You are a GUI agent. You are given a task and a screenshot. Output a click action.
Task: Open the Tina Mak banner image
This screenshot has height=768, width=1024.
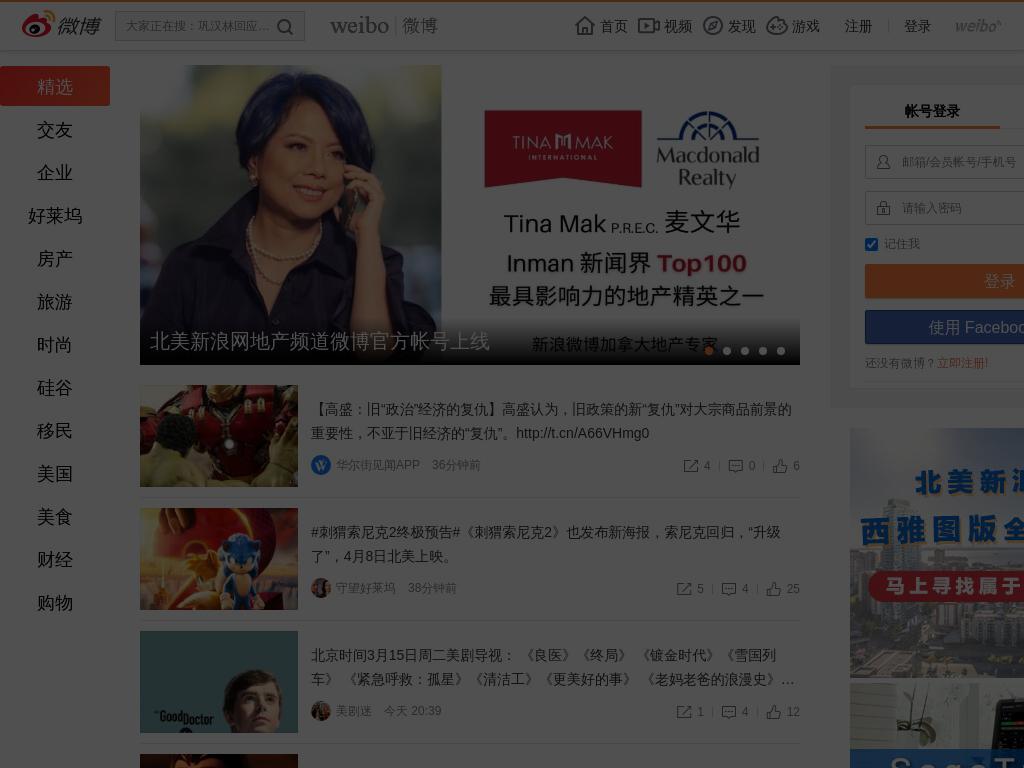point(470,214)
